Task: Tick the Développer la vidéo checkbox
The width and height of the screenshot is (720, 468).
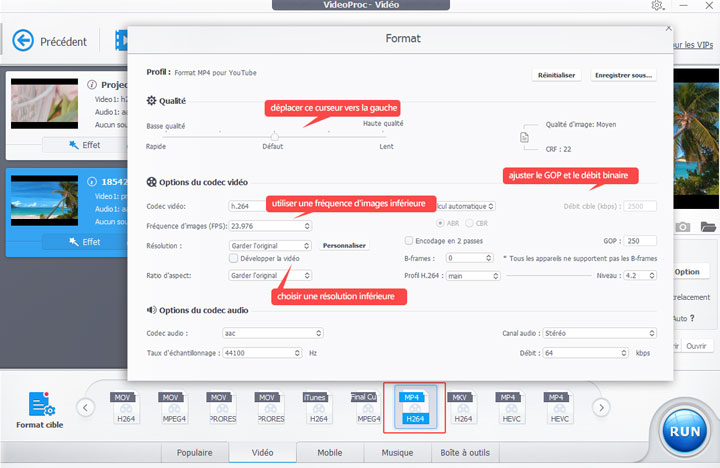Action: (233, 259)
